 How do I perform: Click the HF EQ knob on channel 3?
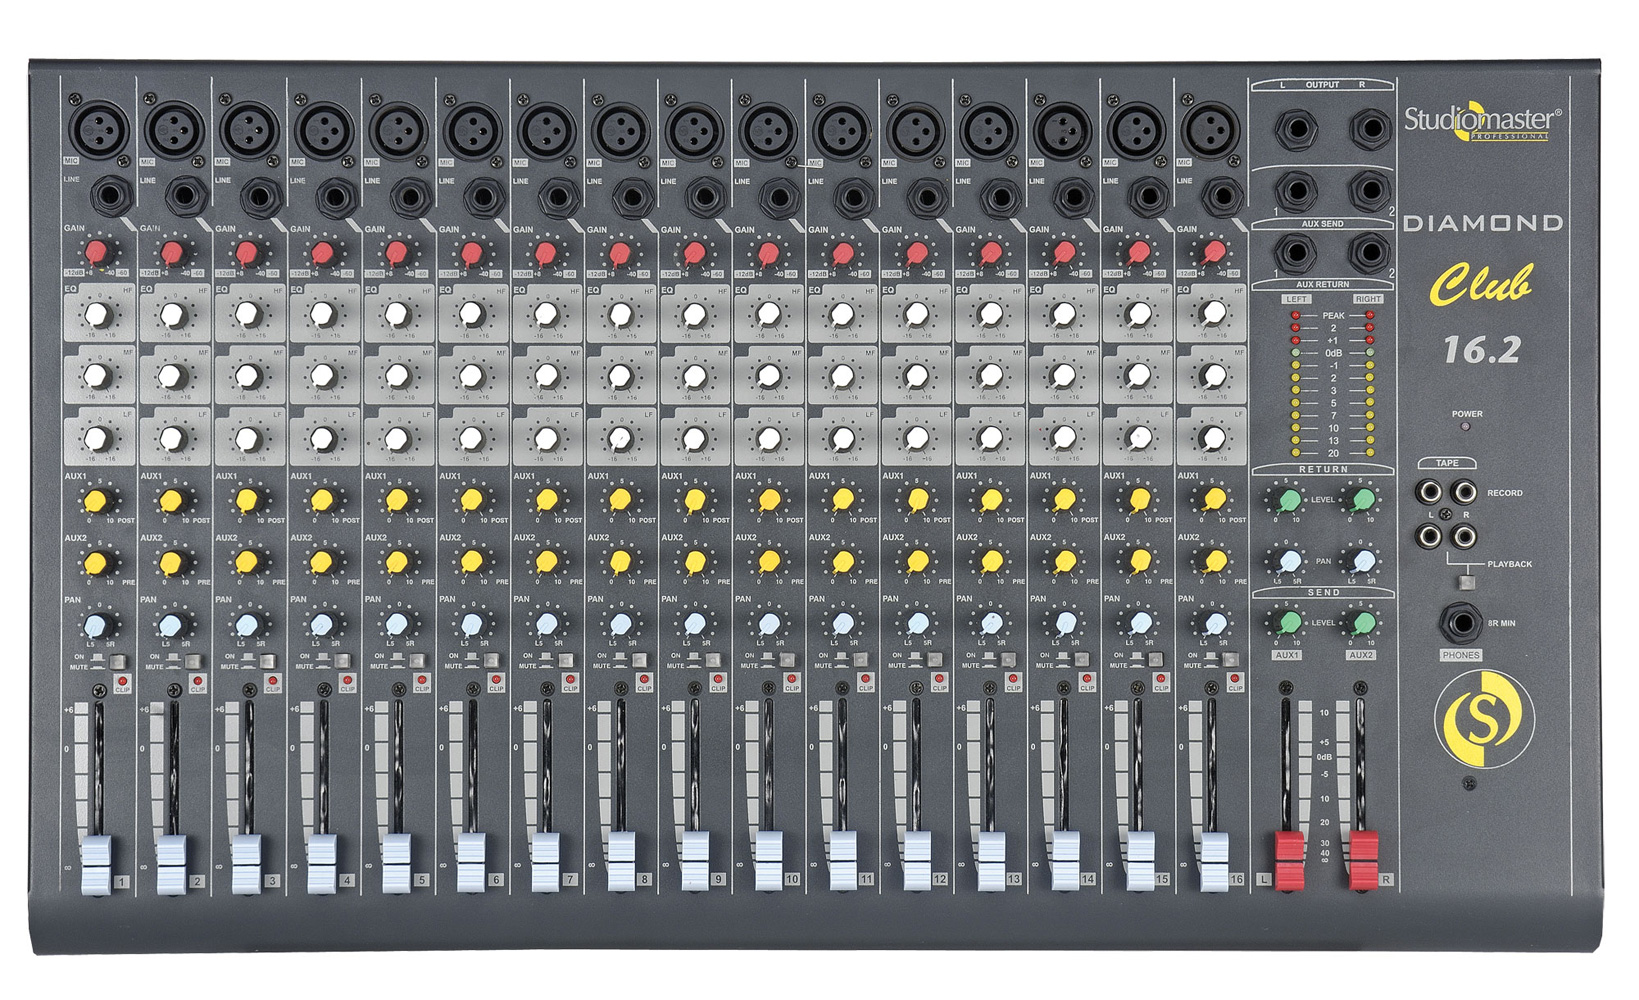[247, 315]
